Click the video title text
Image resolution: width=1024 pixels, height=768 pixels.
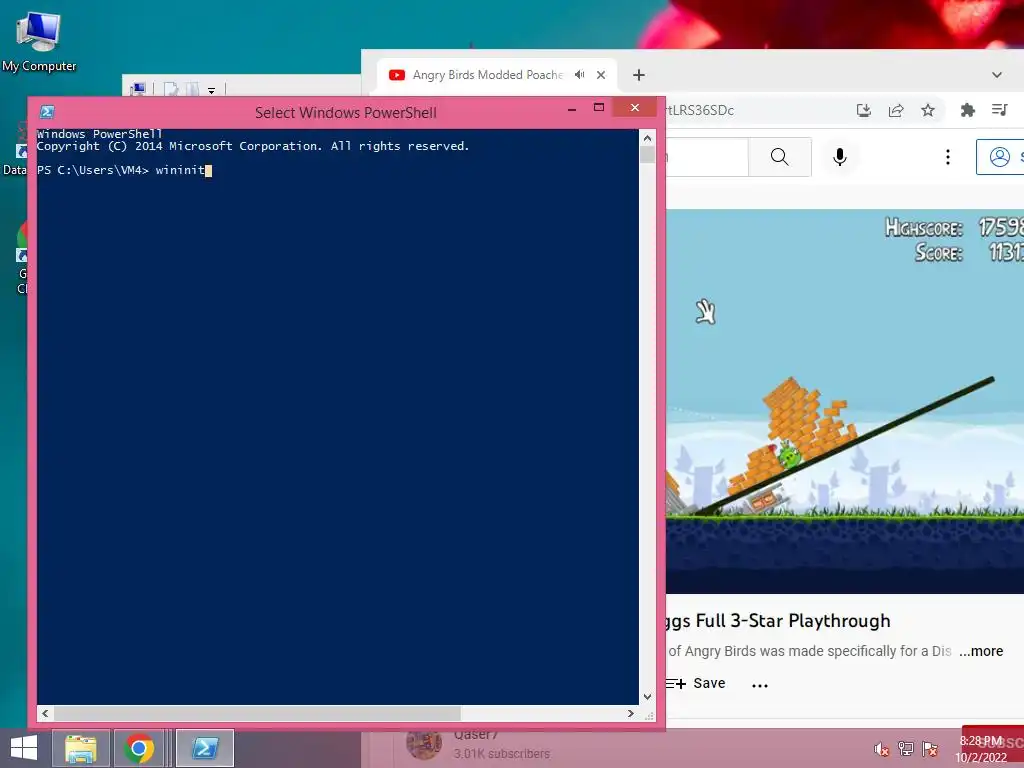(x=778, y=620)
